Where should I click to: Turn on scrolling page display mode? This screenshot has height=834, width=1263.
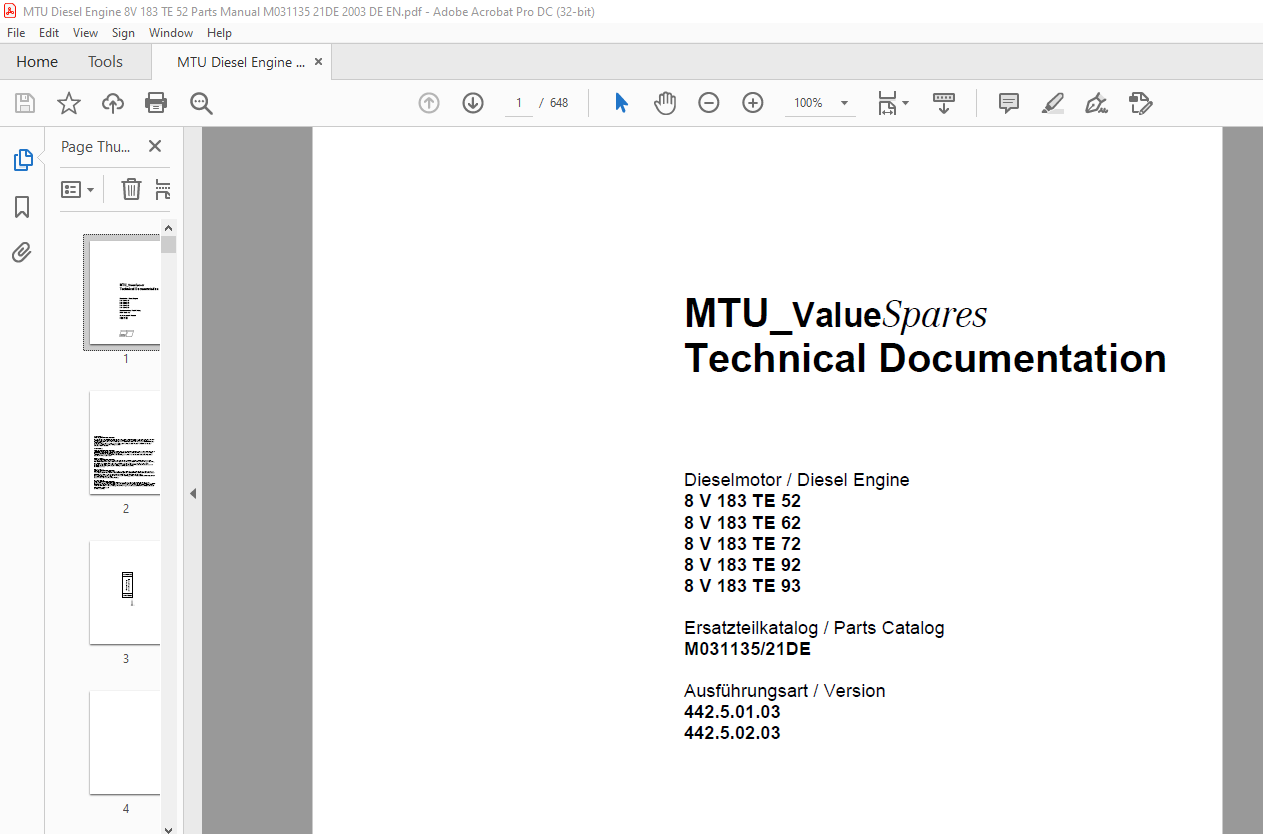click(x=944, y=103)
